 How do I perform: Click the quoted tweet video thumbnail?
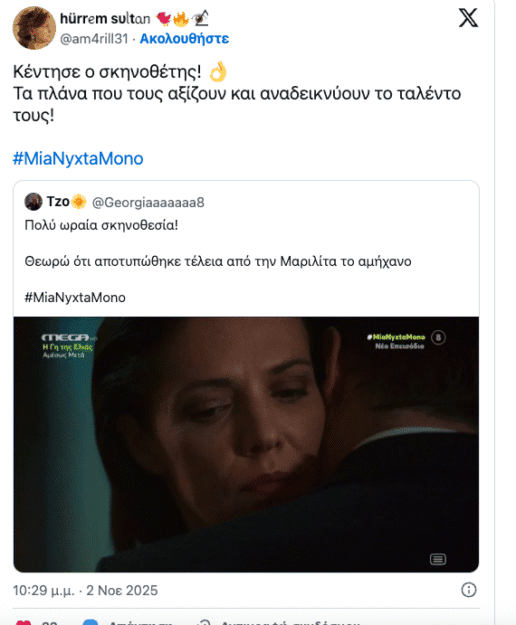tap(246, 444)
